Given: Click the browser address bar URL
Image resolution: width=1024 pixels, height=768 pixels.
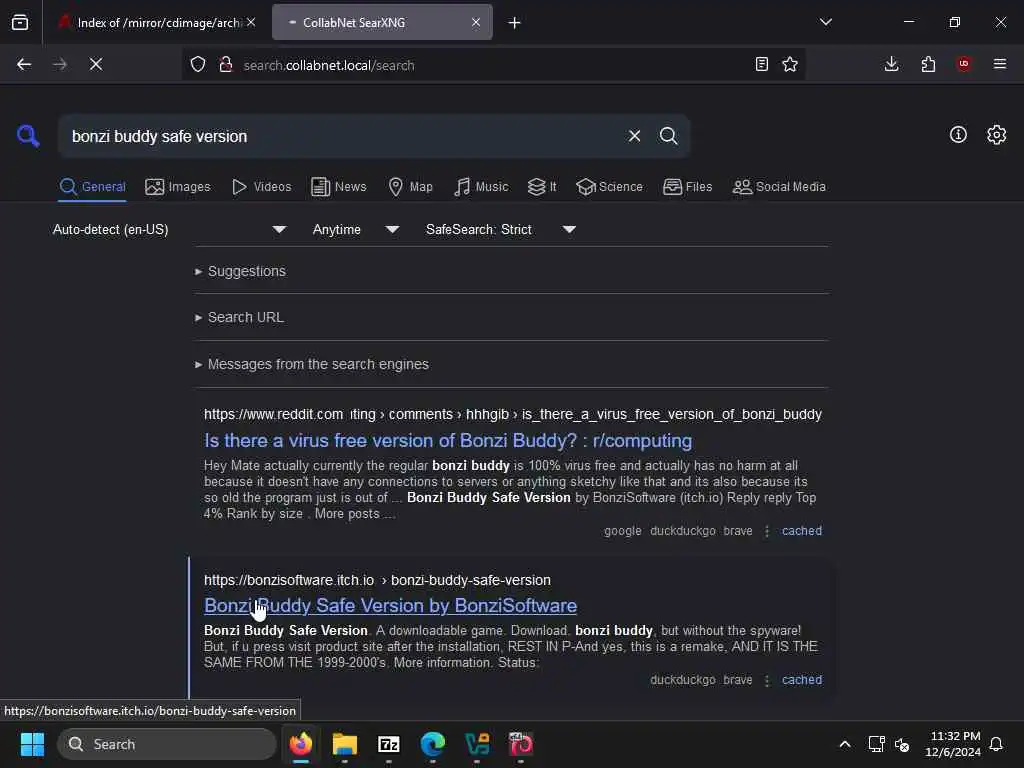Looking at the screenshot, I should pos(328,65).
